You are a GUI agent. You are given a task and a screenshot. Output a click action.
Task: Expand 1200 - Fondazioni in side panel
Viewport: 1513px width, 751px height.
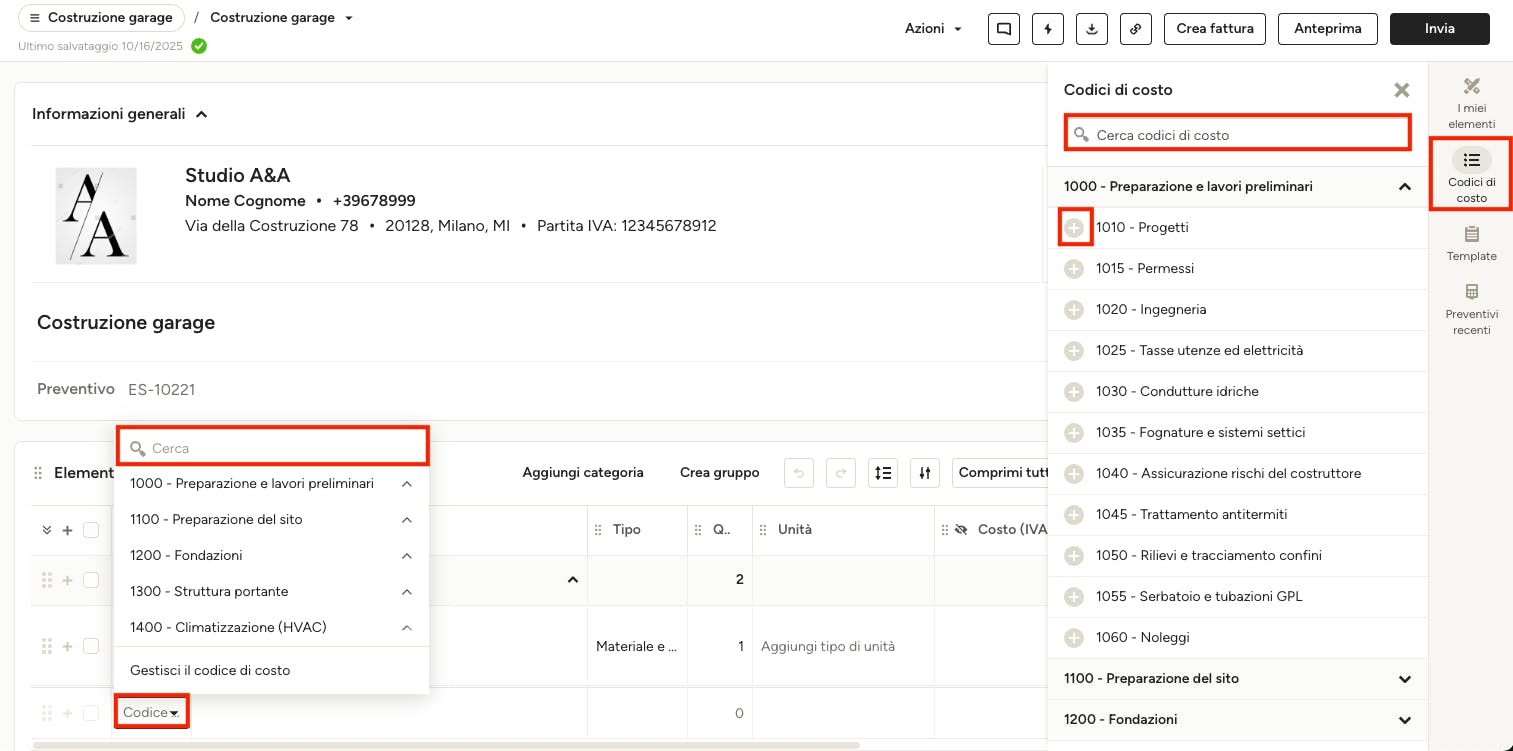tap(1405, 720)
